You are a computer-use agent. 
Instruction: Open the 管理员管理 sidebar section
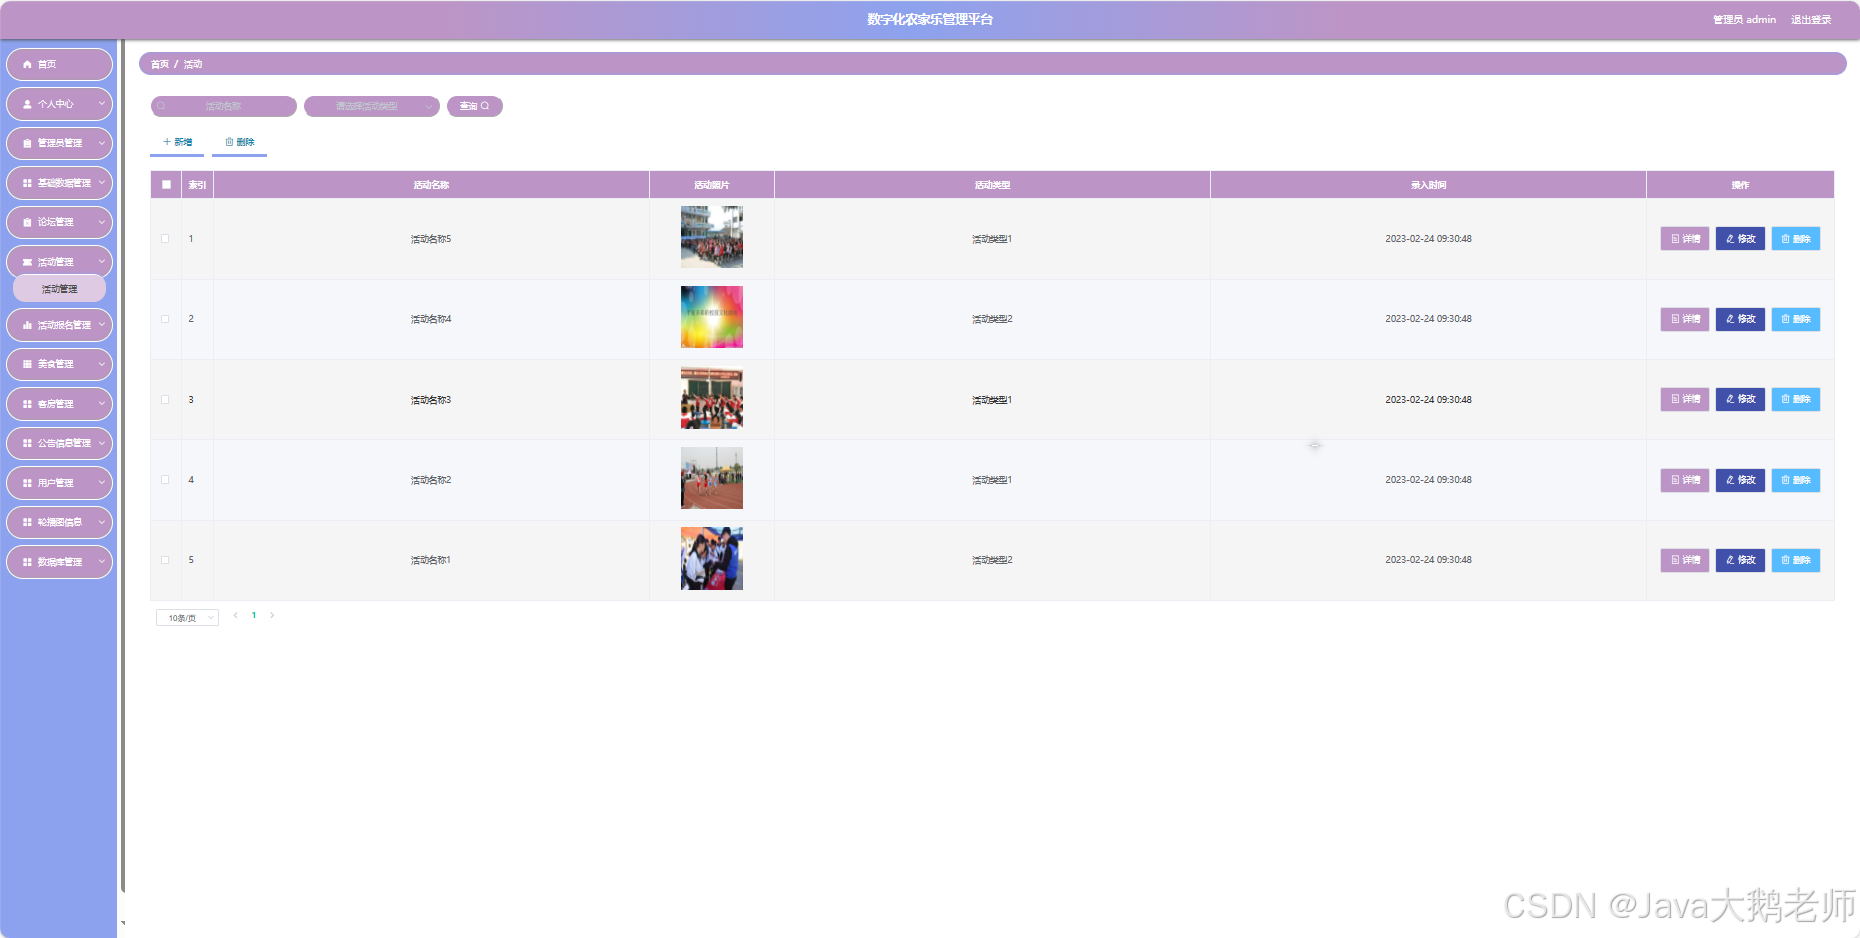[59, 143]
